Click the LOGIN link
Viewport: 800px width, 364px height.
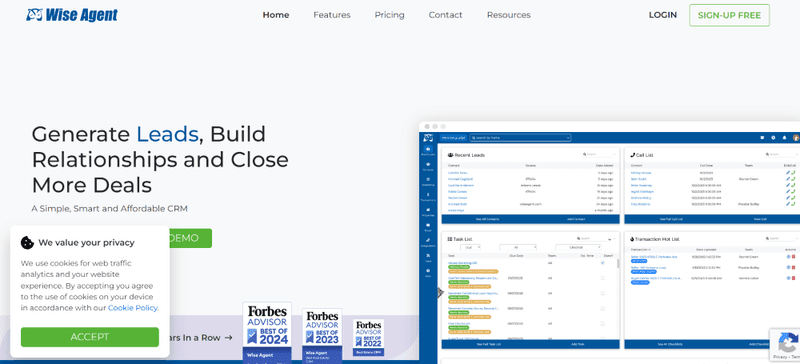coord(663,15)
